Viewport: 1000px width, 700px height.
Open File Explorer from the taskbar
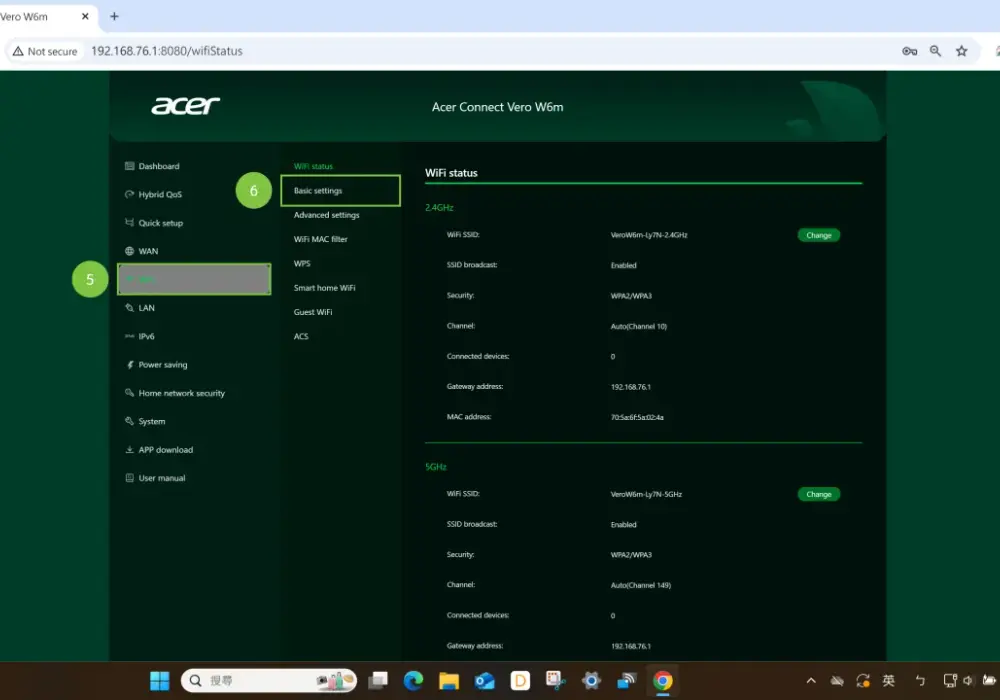coord(449,681)
